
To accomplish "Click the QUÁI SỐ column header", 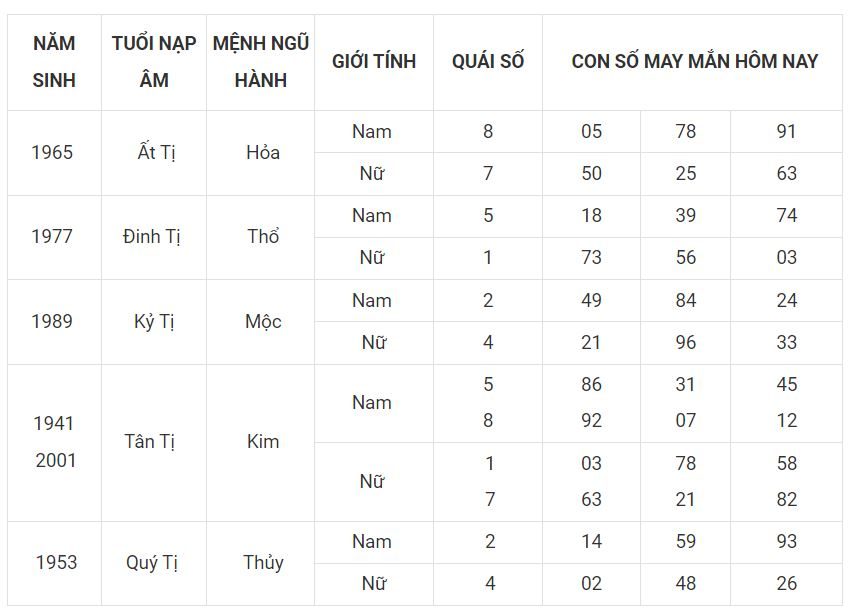I will click(488, 61).
